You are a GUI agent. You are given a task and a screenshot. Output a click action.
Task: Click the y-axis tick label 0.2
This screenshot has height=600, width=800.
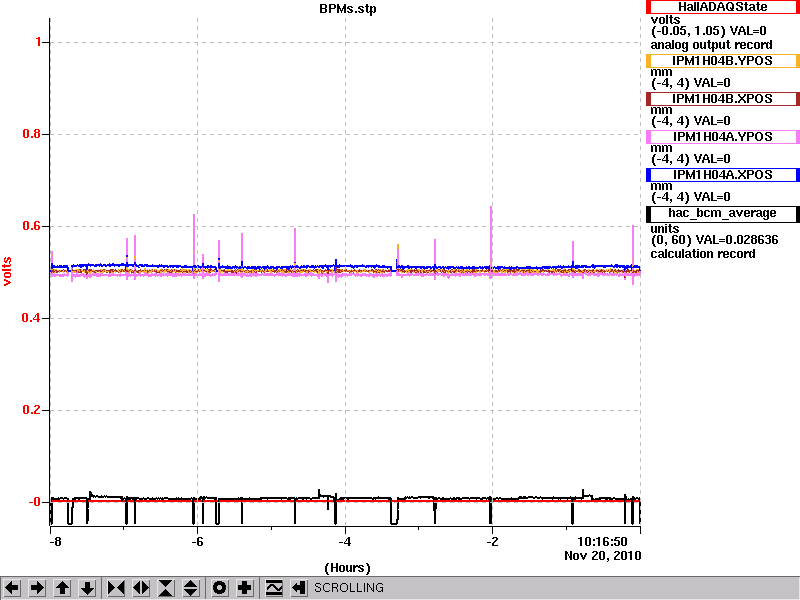point(31,410)
